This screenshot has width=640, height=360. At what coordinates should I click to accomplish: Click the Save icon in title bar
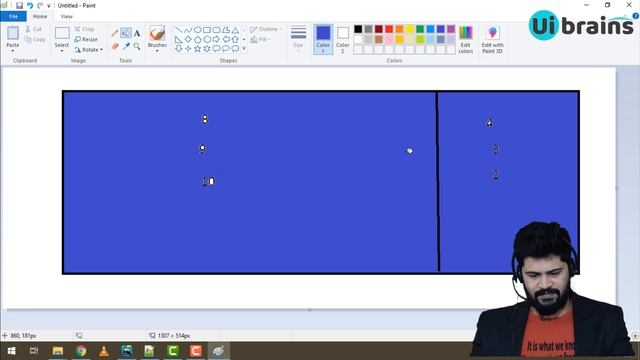coord(19,5)
